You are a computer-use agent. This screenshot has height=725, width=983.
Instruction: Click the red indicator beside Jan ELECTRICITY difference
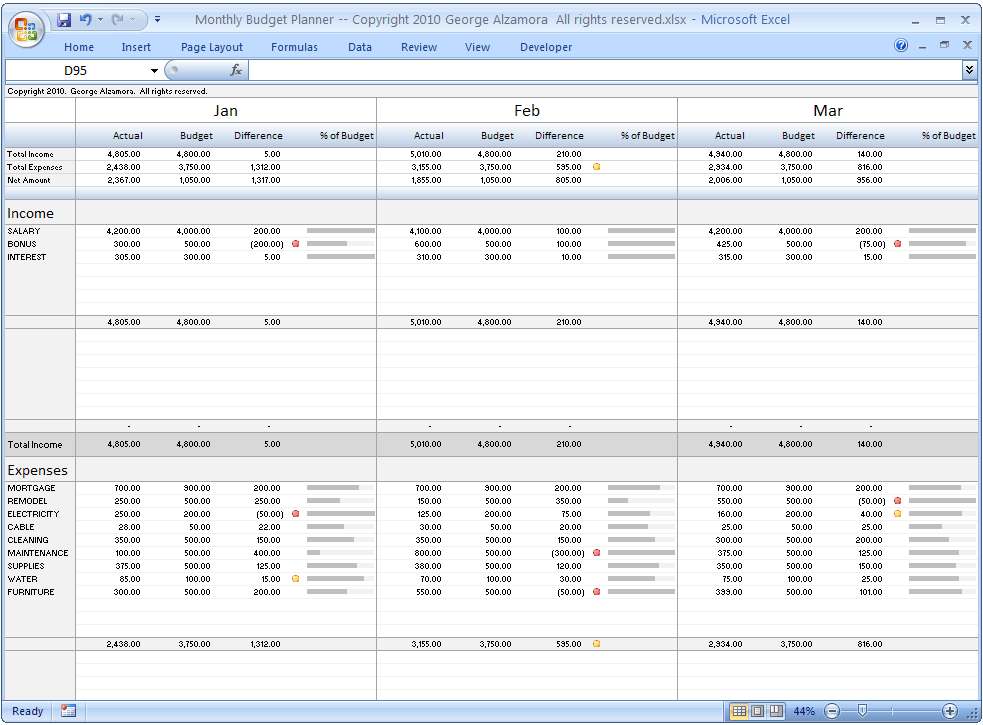295,514
